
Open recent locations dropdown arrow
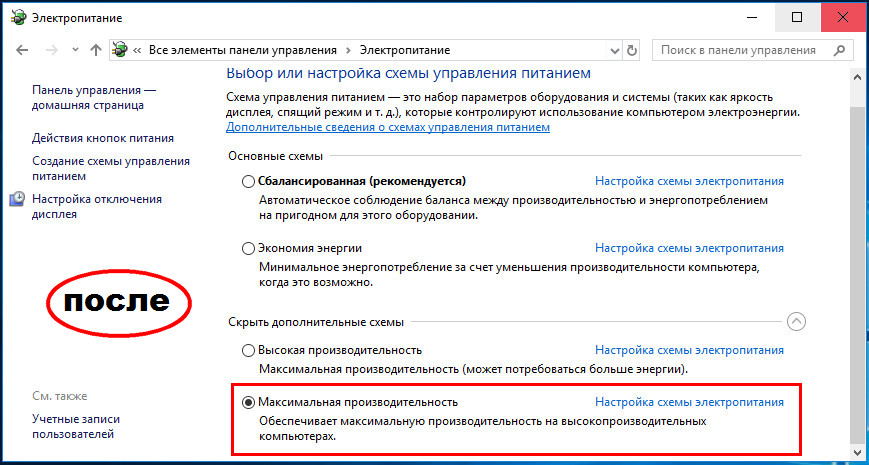point(76,50)
